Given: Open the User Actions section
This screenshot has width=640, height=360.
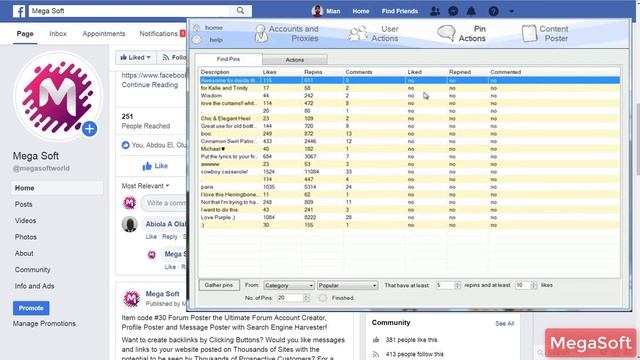Looking at the screenshot, I should 374,33.
